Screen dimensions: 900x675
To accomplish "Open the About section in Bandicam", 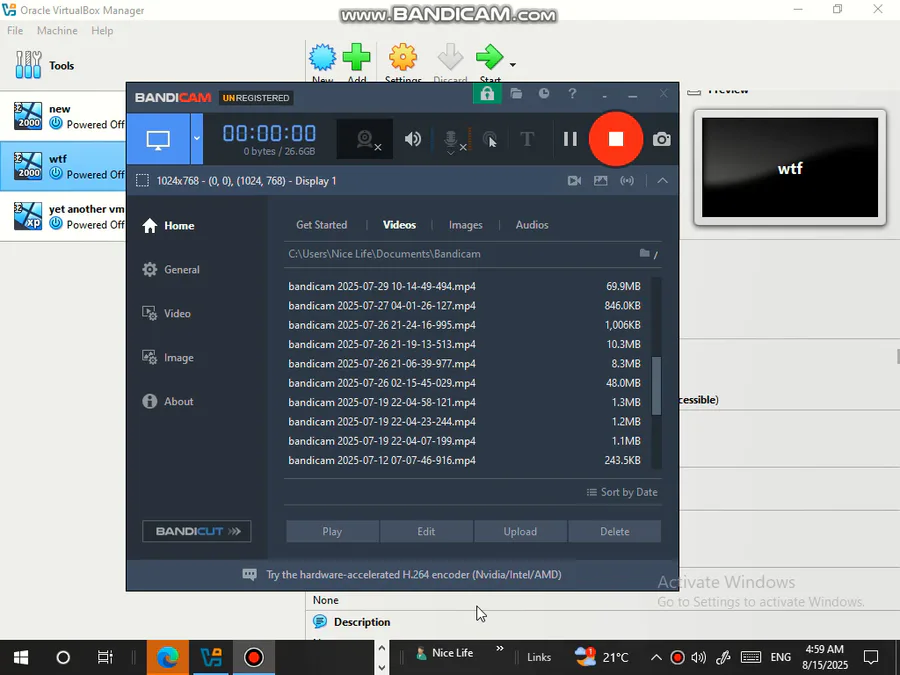I will click(x=168, y=401).
